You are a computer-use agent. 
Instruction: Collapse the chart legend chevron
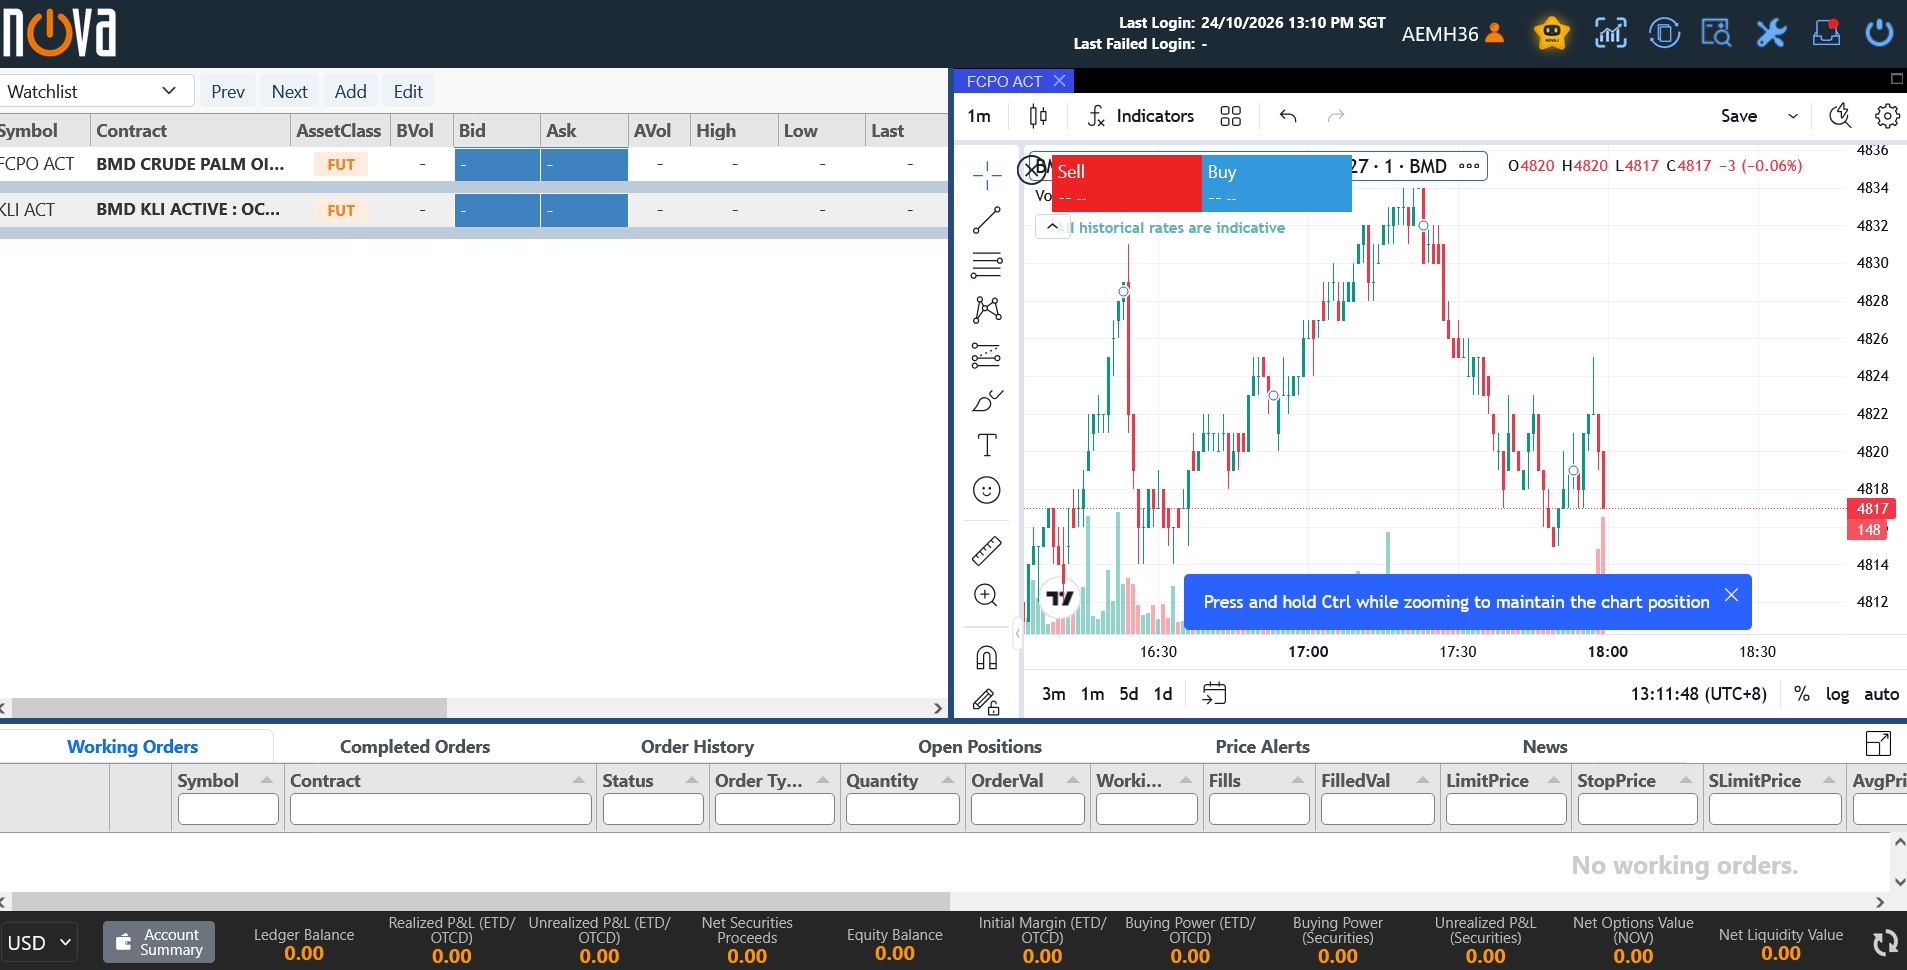coord(1052,227)
